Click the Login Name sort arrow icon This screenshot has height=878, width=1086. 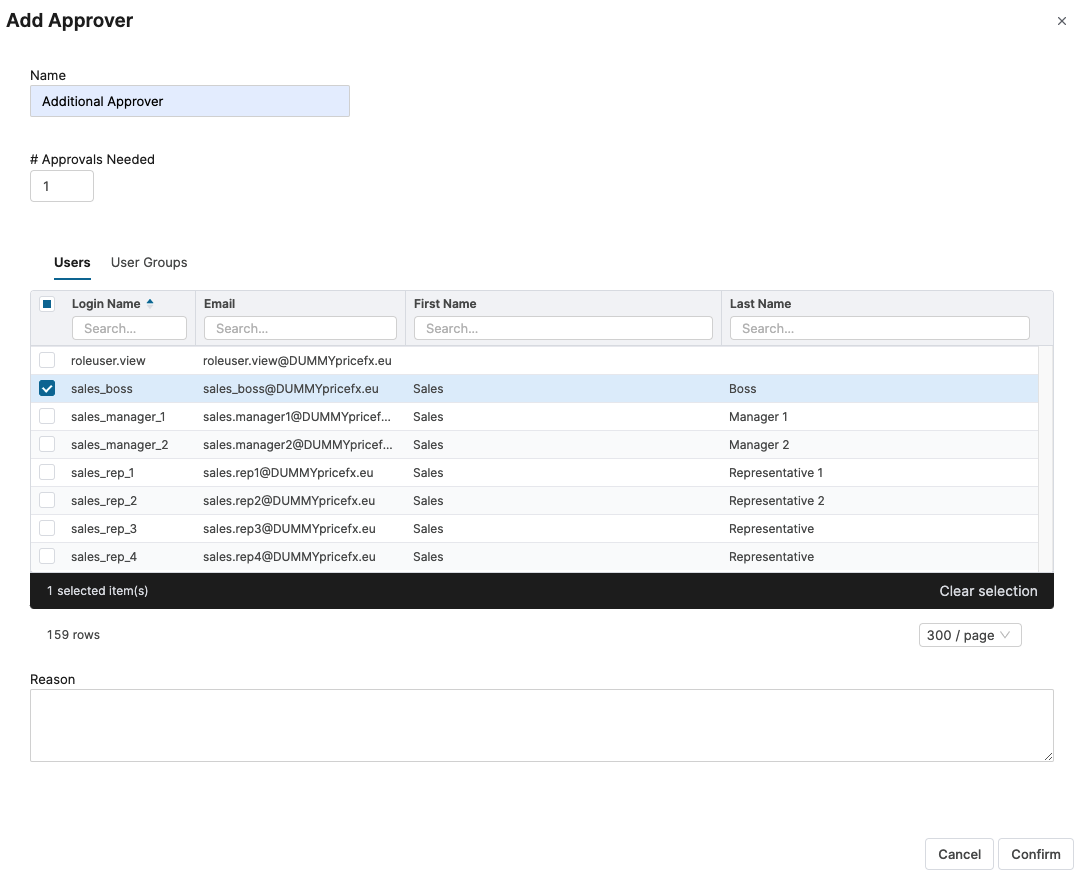click(150, 303)
